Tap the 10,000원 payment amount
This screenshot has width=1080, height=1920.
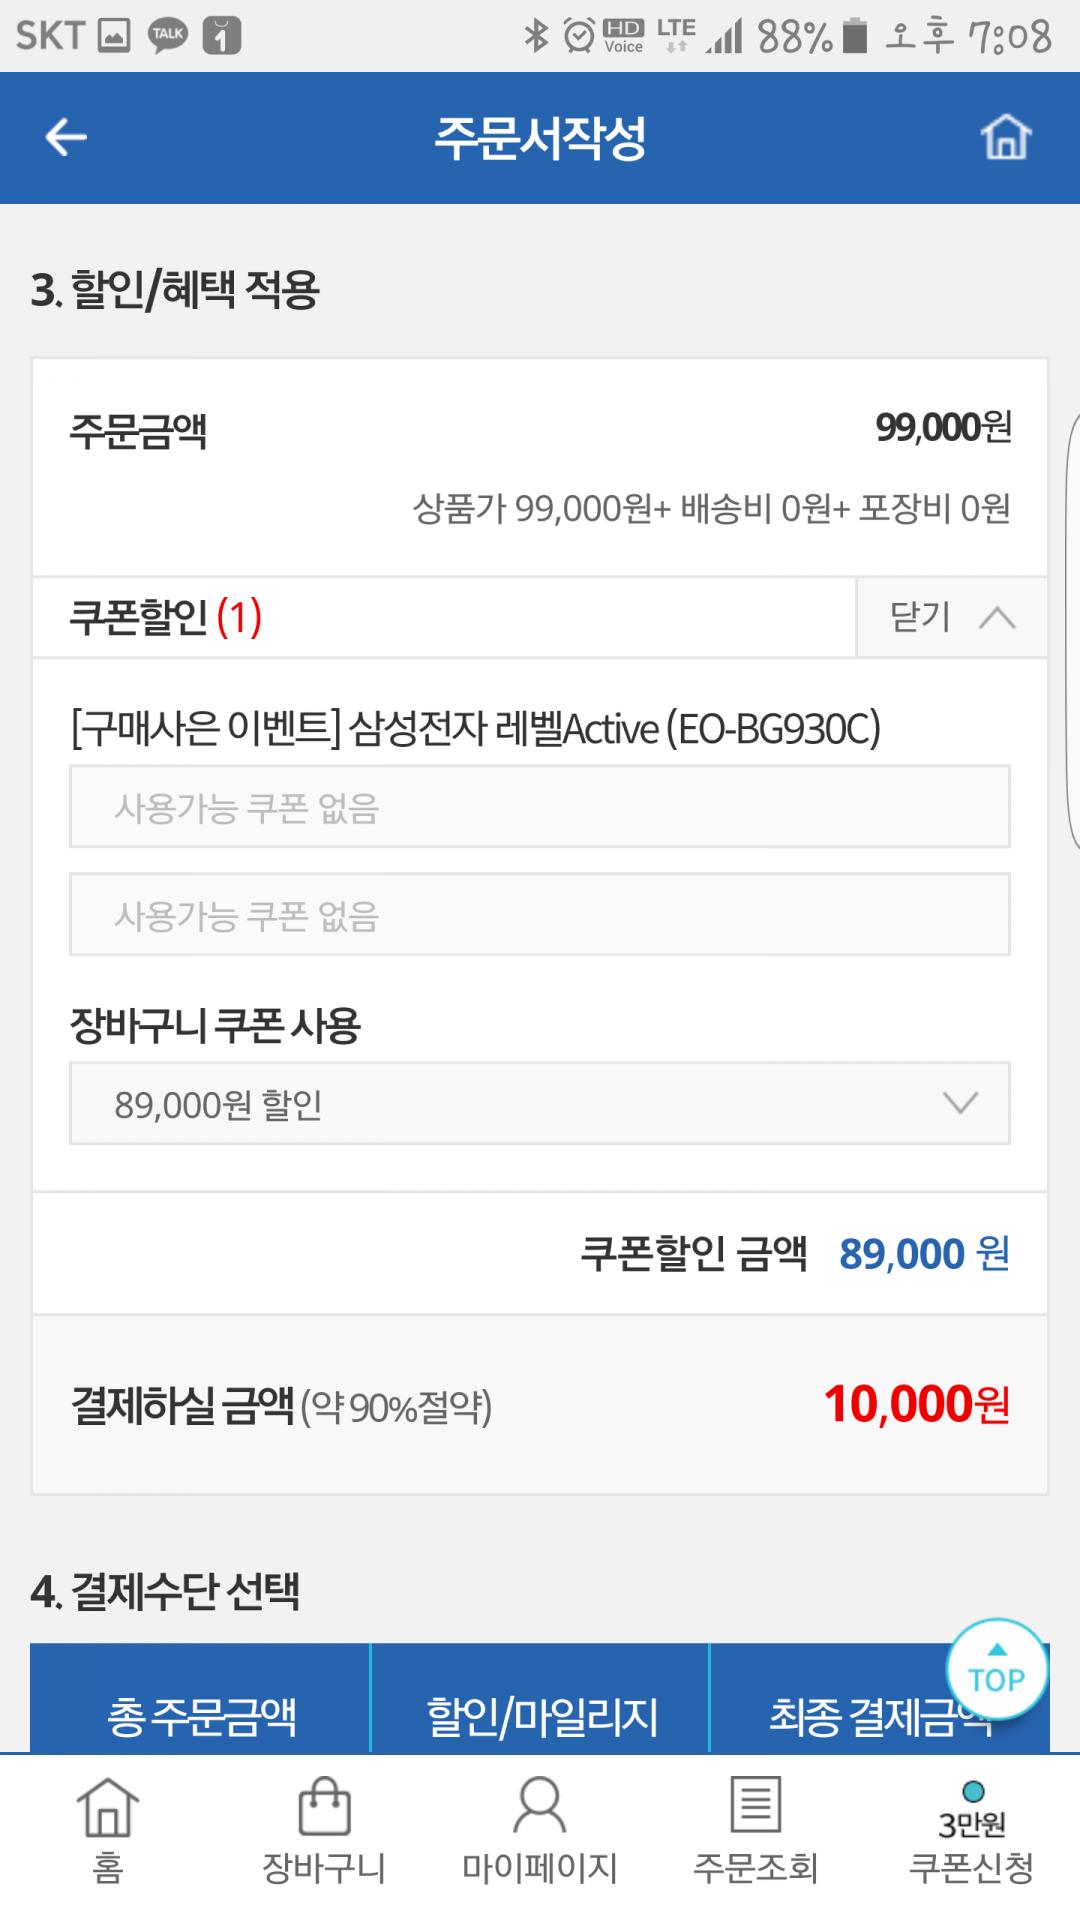pyautogui.click(x=916, y=1404)
